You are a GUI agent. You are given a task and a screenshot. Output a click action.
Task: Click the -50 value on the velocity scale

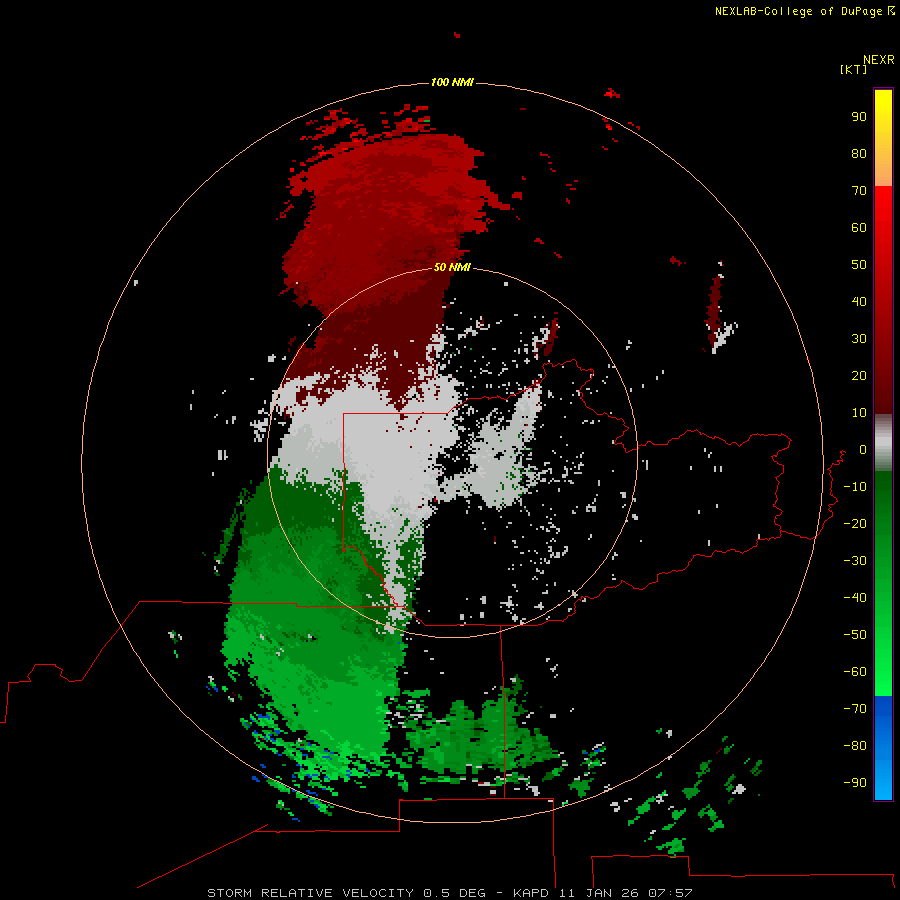[855, 635]
